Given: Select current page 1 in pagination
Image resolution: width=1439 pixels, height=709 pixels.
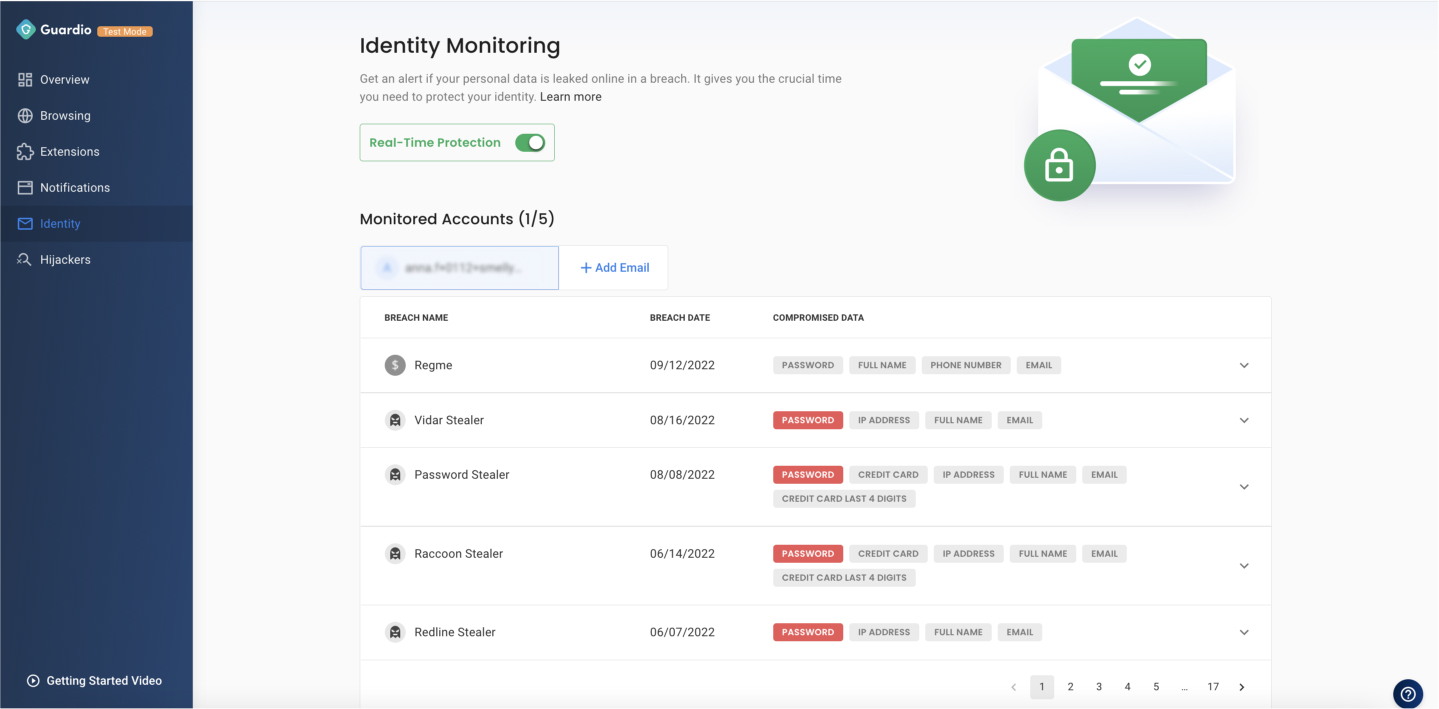Looking at the screenshot, I should click(x=1042, y=687).
